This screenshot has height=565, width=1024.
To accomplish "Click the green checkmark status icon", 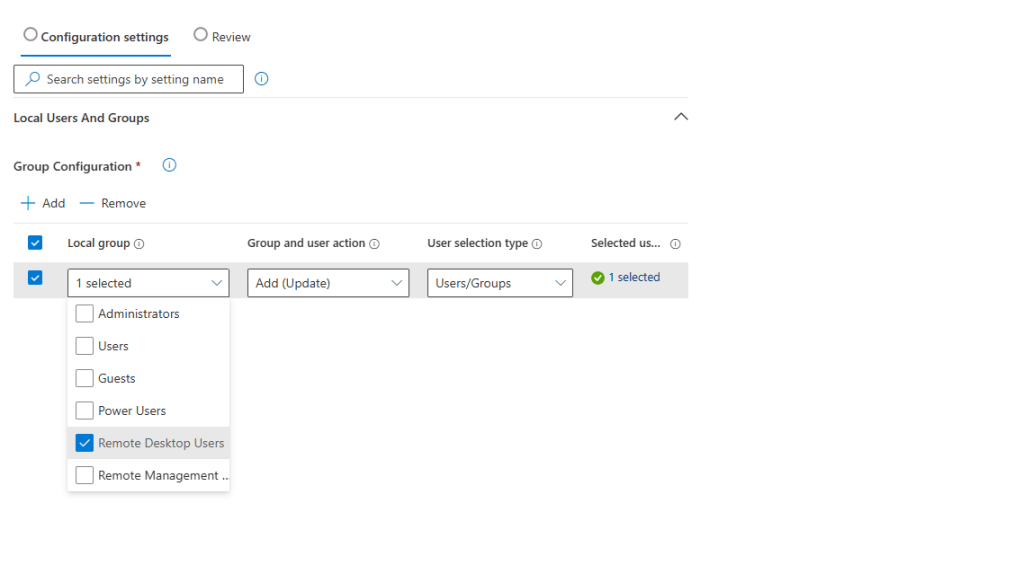I will click(x=598, y=278).
